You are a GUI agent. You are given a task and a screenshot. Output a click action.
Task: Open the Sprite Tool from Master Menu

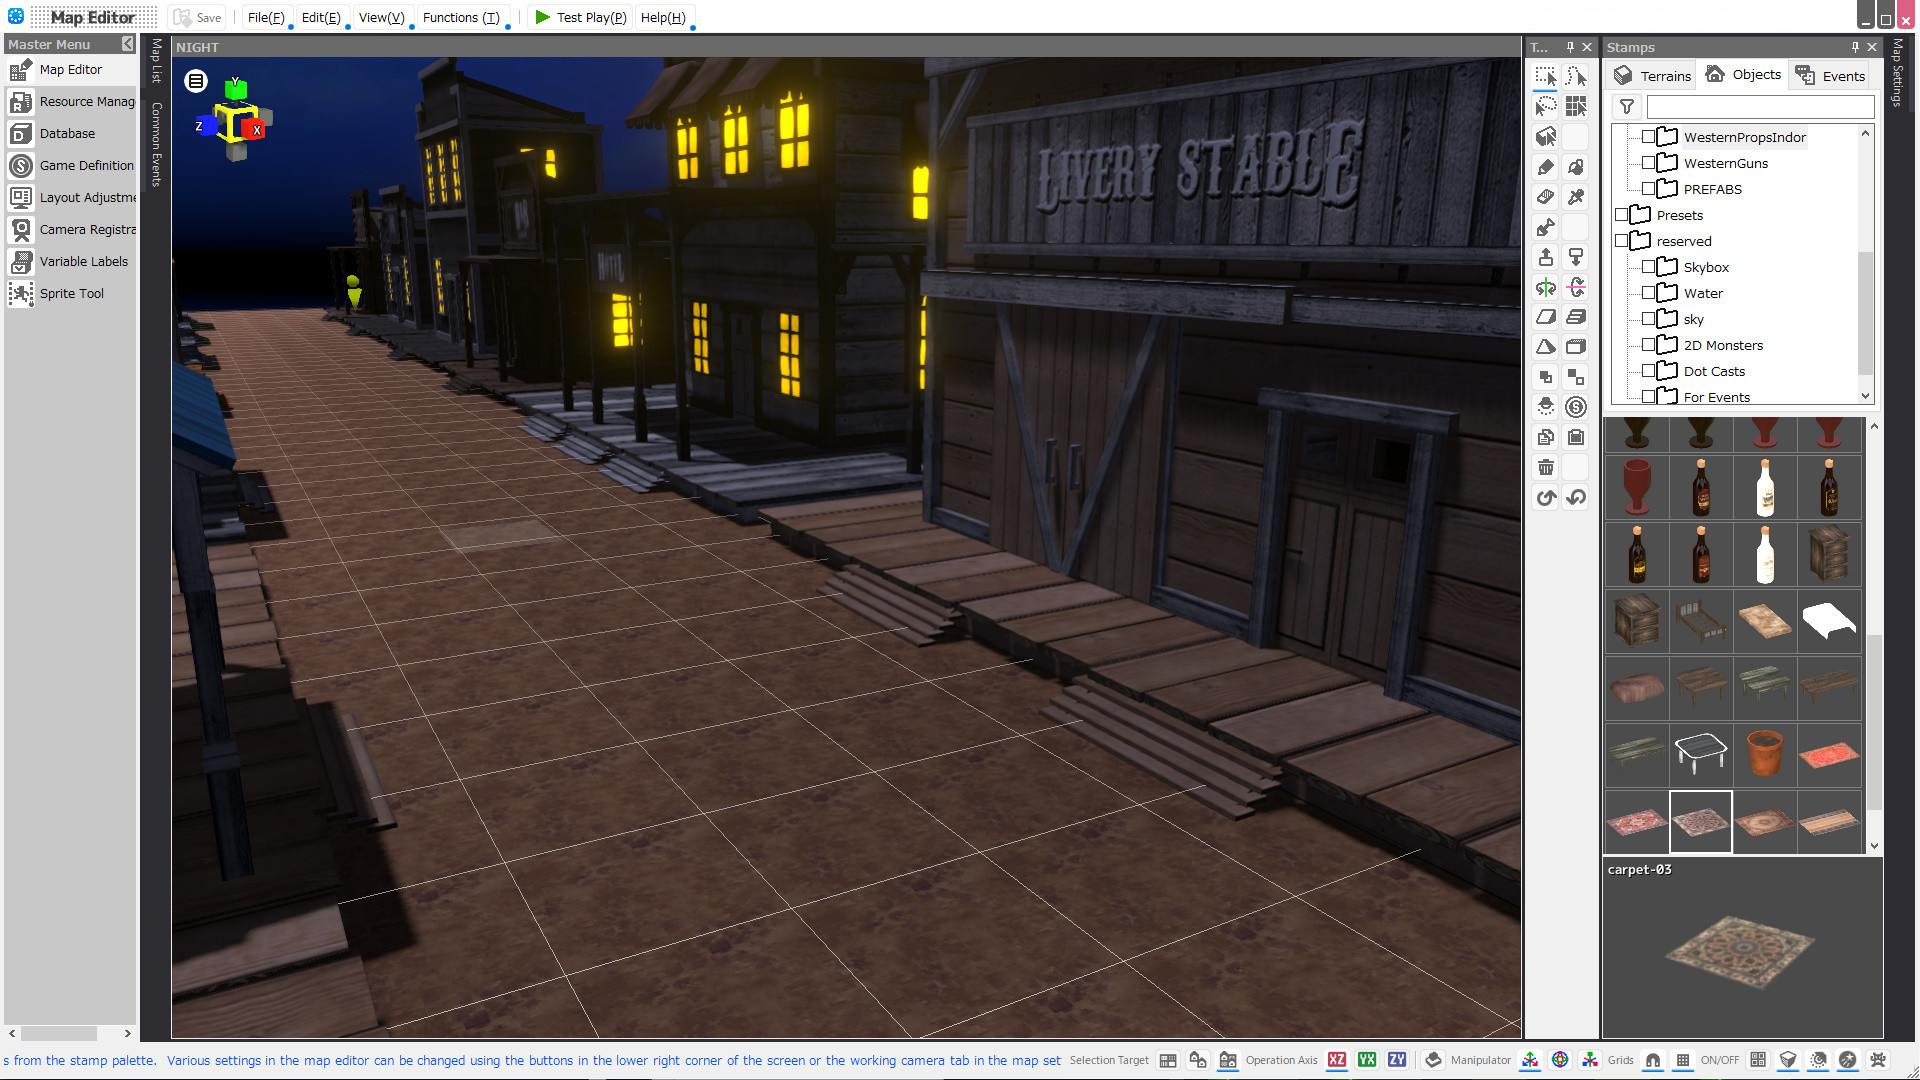pos(70,293)
